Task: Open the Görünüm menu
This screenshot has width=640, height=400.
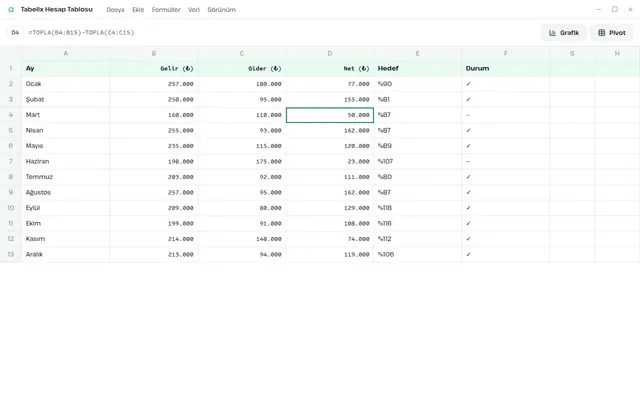Action: (221, 9)
